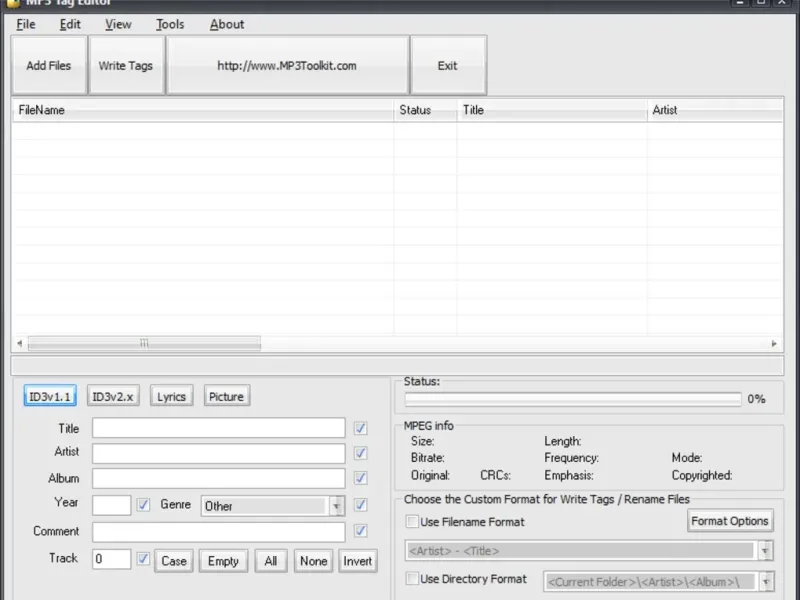Viewport: 800px width, 600px height.
Task: Expand the <Artist> - <Title> filename format dropdown
Action: coord(765,551)
